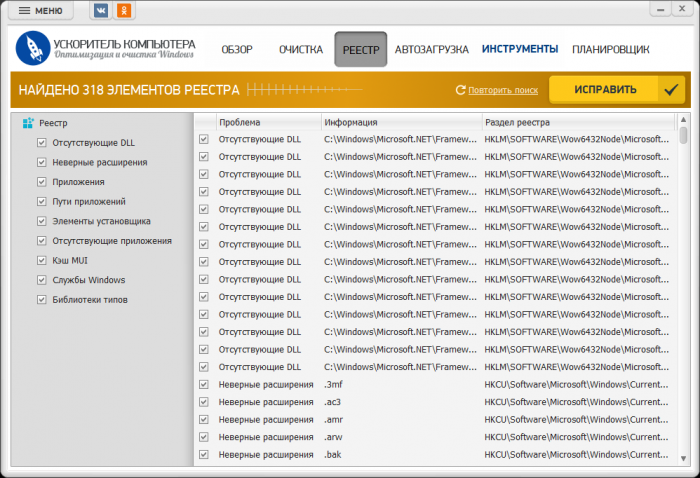Screen dimensions: 700x478
Task: Open the VK social network icon
Action: point(102,11)
